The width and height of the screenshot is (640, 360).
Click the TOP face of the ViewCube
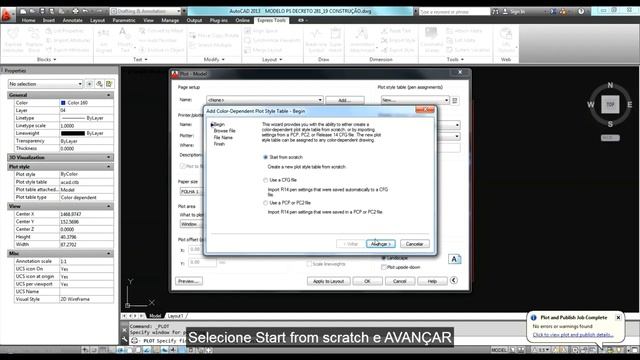pyautogui.click(x=610, y=104)
